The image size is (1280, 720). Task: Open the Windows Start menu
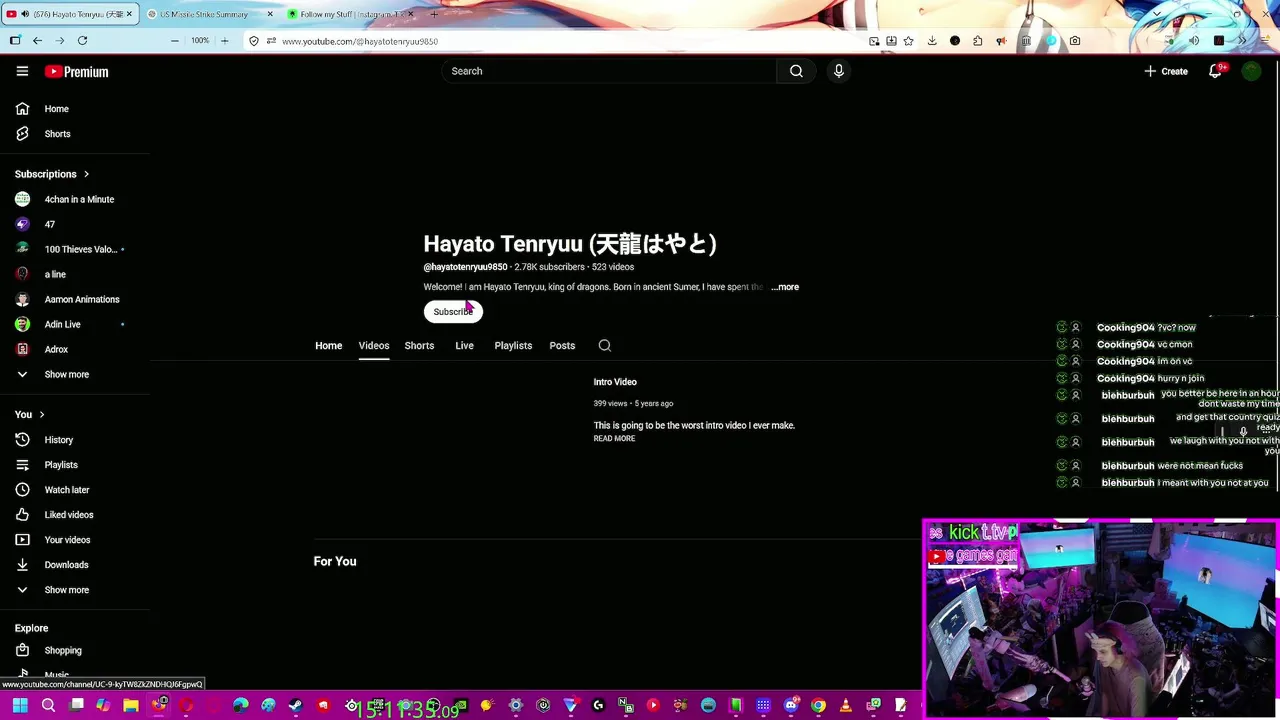click(x=20, y=706)
